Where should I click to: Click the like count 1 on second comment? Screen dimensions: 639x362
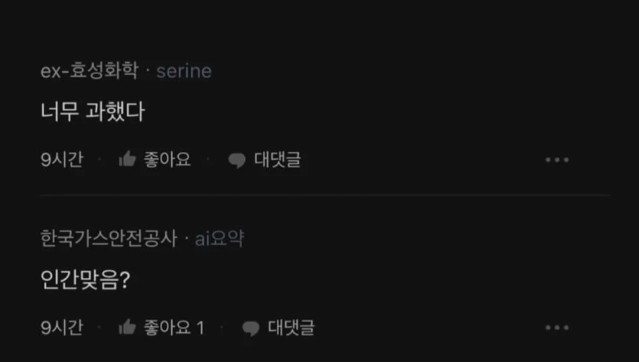pos(200,327)
